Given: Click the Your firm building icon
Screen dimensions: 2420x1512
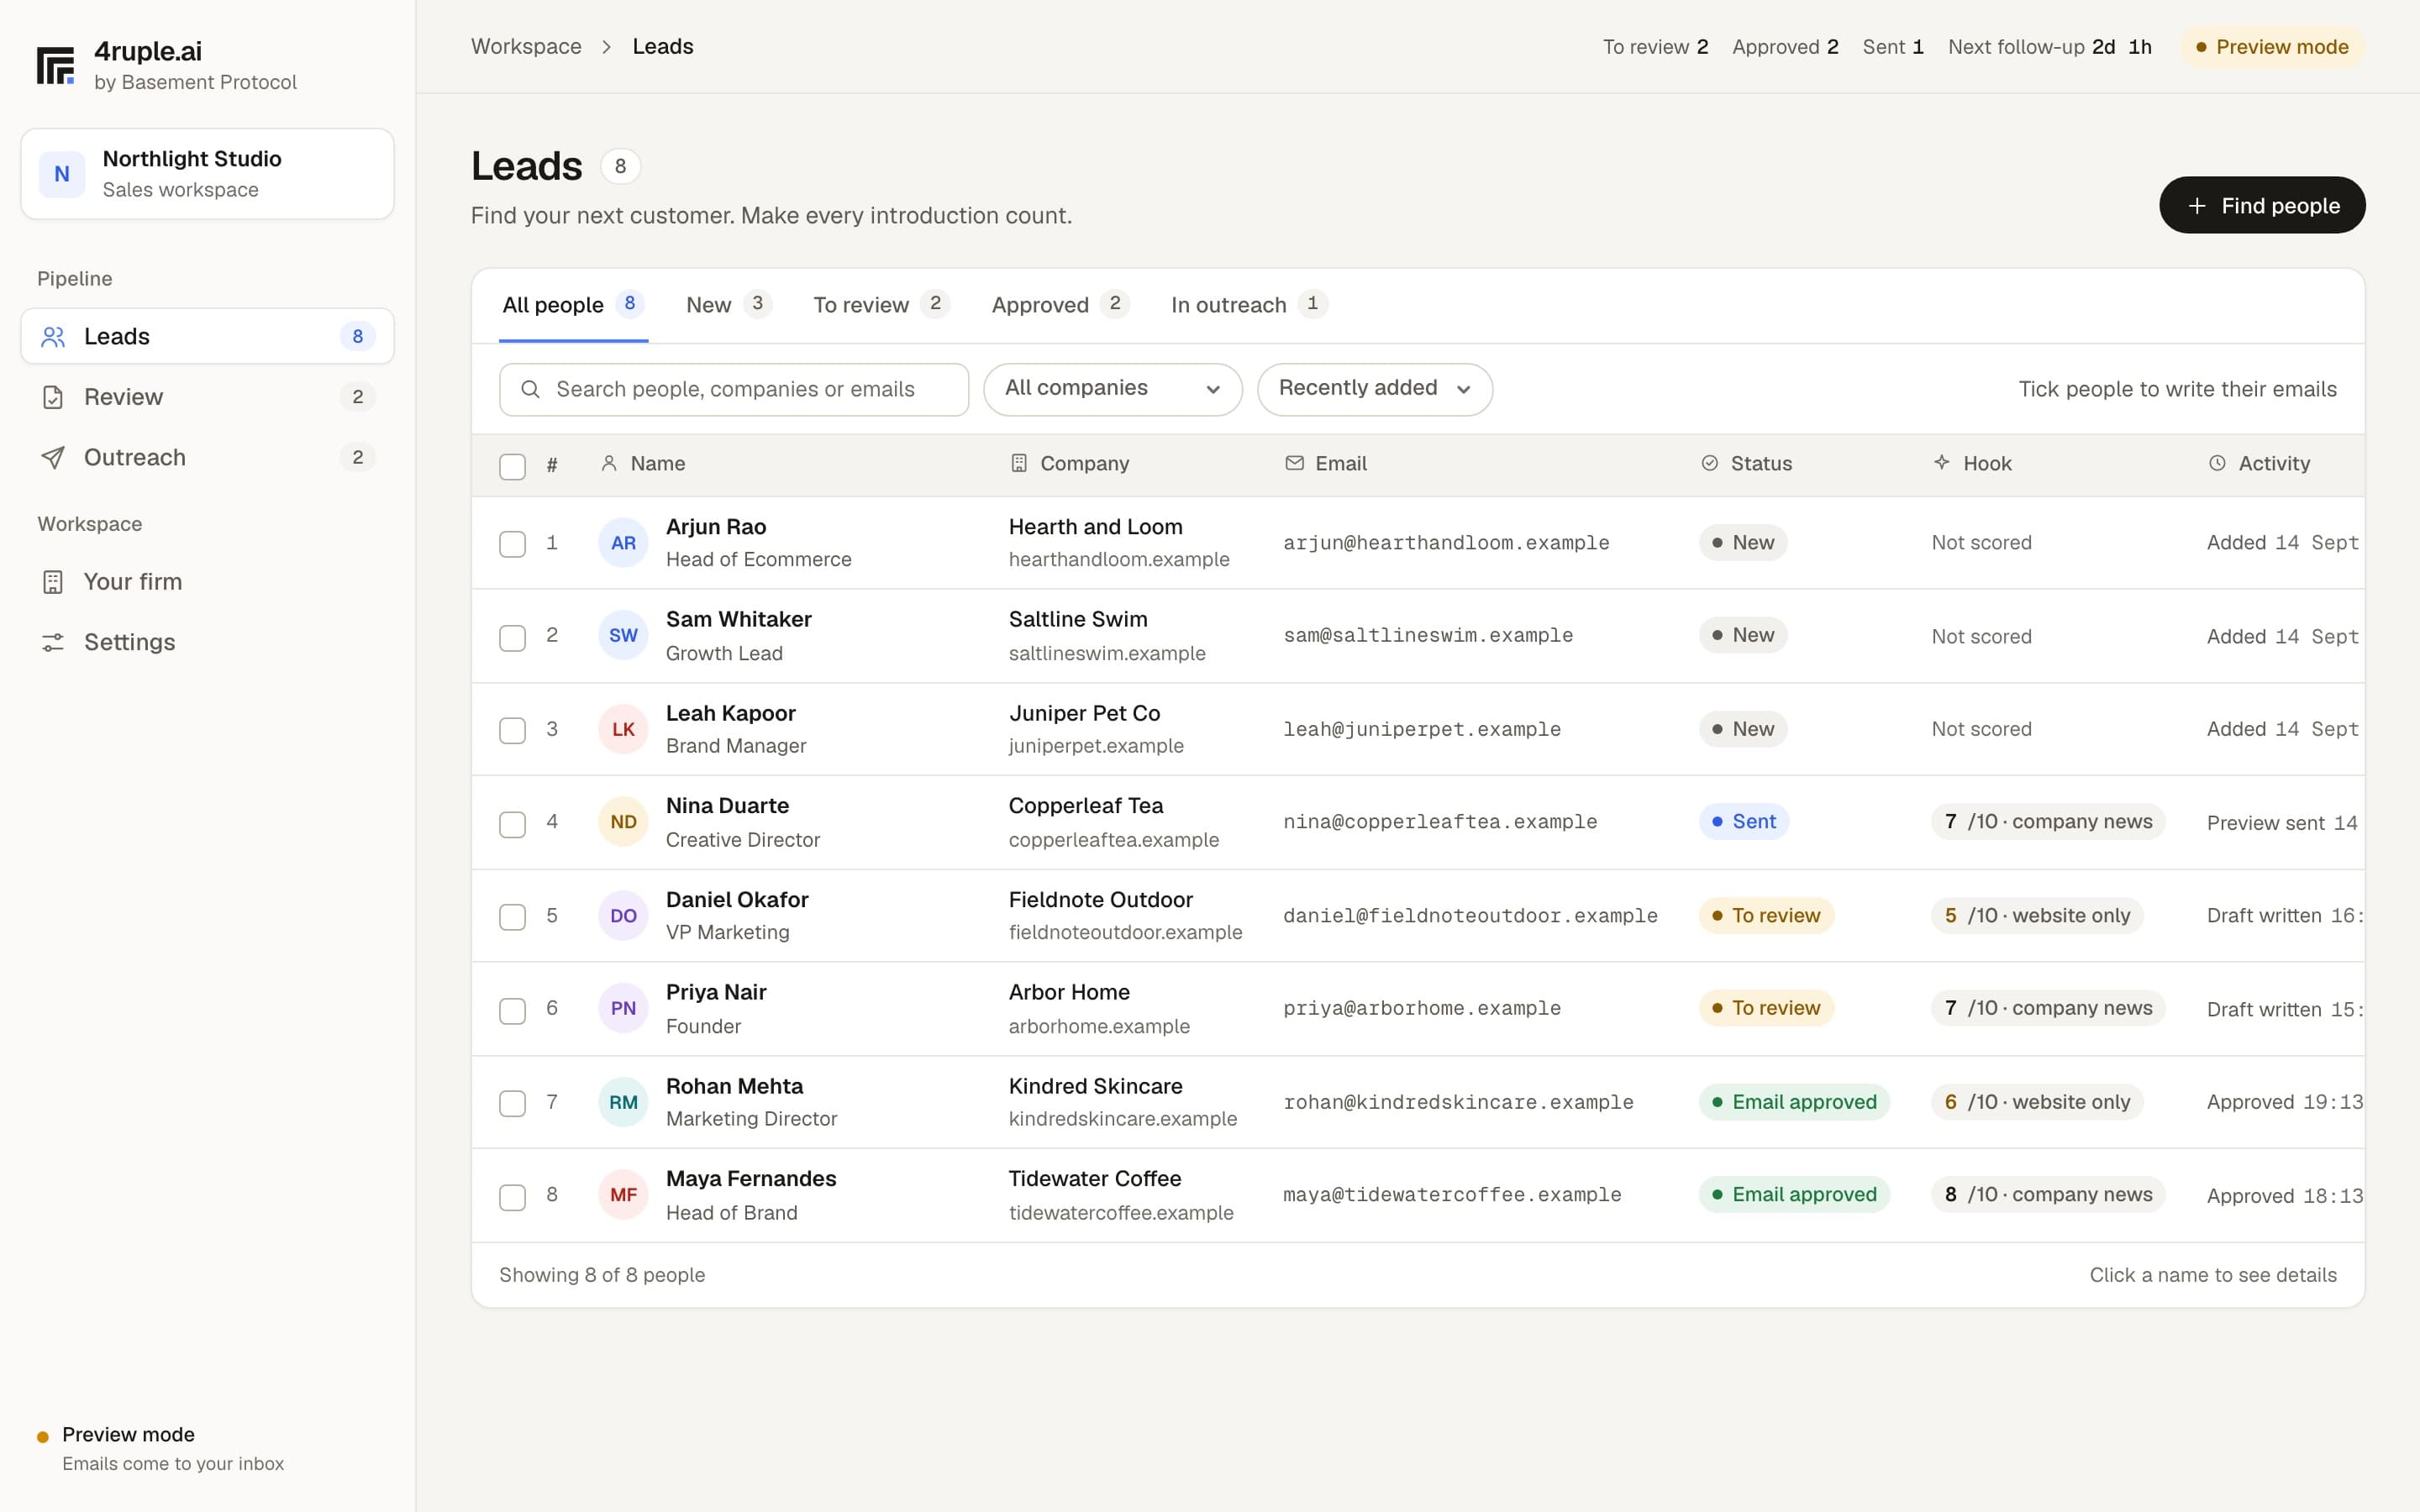Looking at the screenshot, I should [53, 582].
